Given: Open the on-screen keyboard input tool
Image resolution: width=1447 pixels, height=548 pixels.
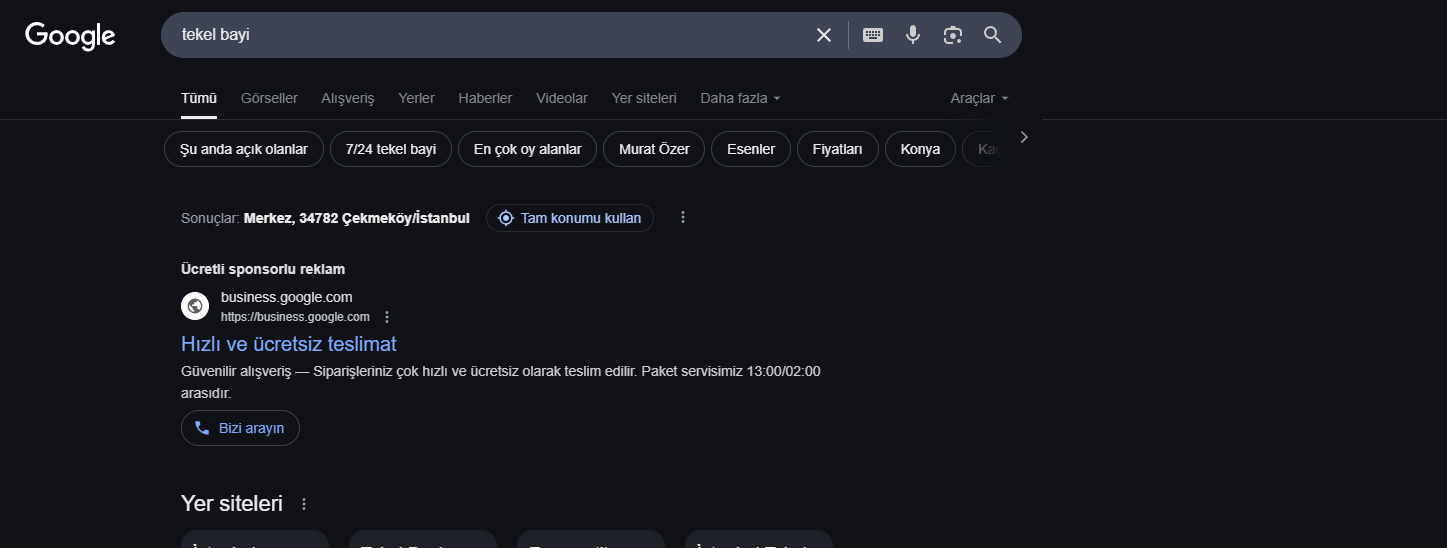Looking at the screenshot, I should tap(873, 35).
